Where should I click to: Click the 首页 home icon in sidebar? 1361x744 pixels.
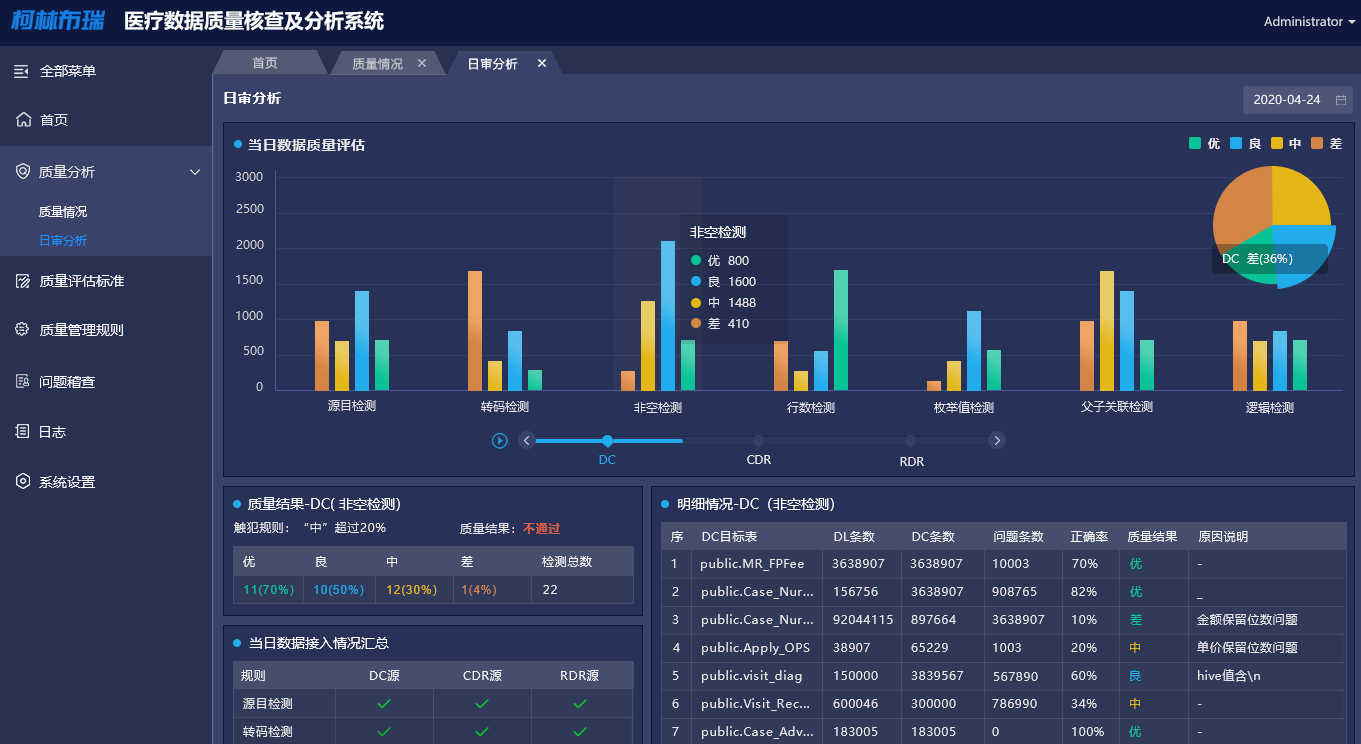(x=24, y=120)
